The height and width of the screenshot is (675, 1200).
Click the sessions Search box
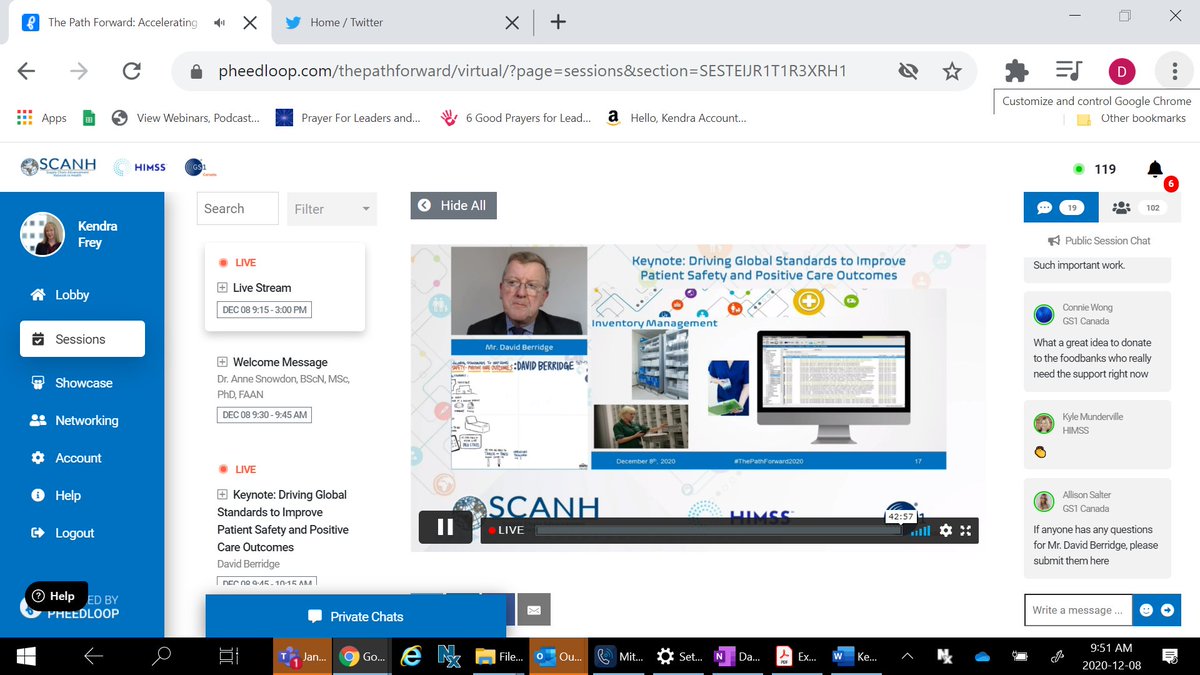coord(238,208)
